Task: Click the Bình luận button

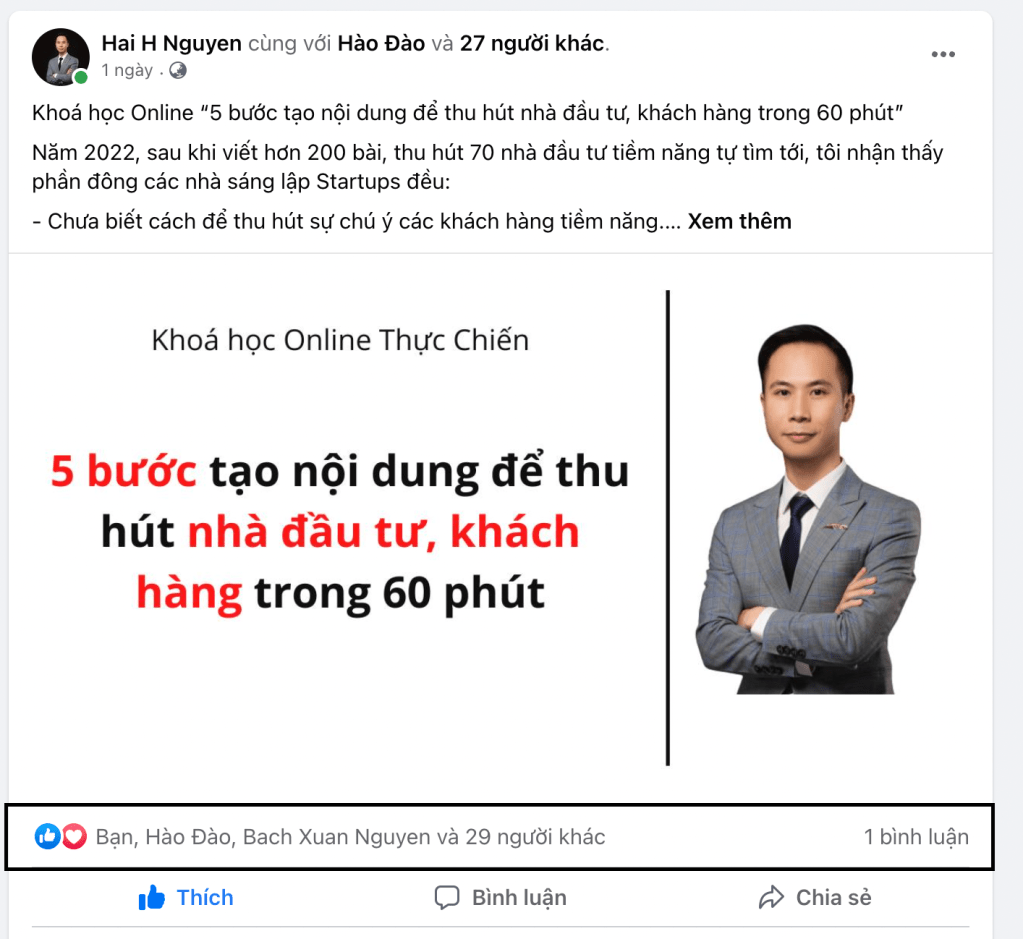Action: (500, 897)
